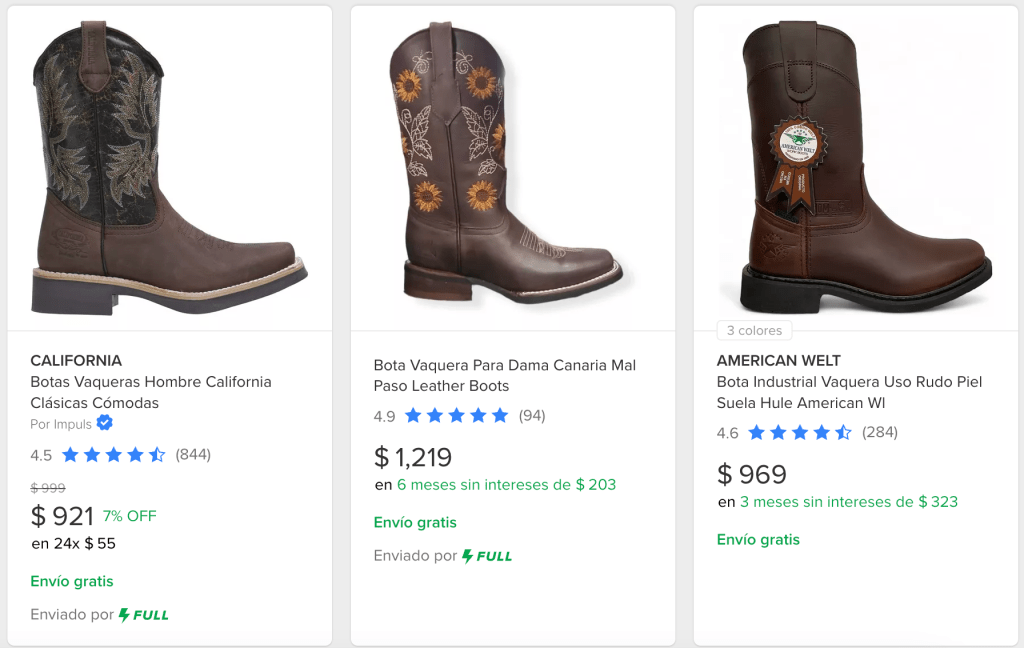Open the Bota Vaquera Para Dama Canaria title
The height and width of the screenshot is (648, 1024).
(505, 375)
